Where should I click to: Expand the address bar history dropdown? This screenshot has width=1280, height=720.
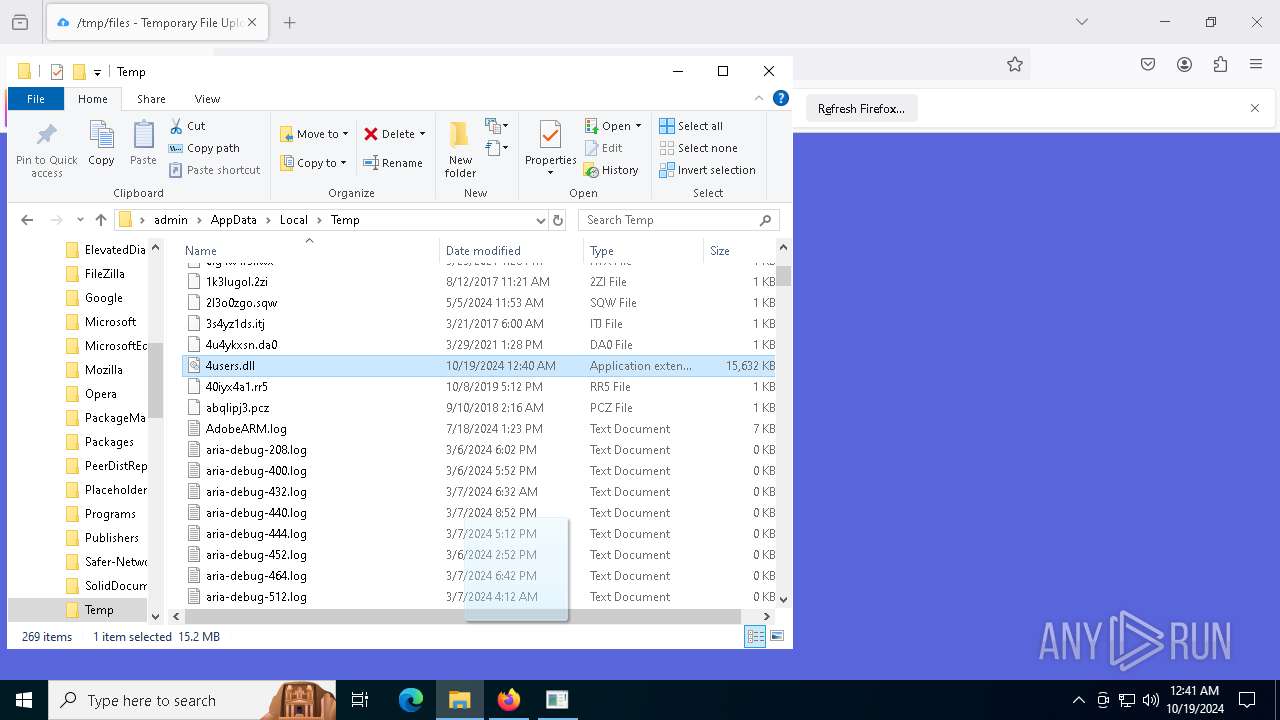click(x=540, y=220)
